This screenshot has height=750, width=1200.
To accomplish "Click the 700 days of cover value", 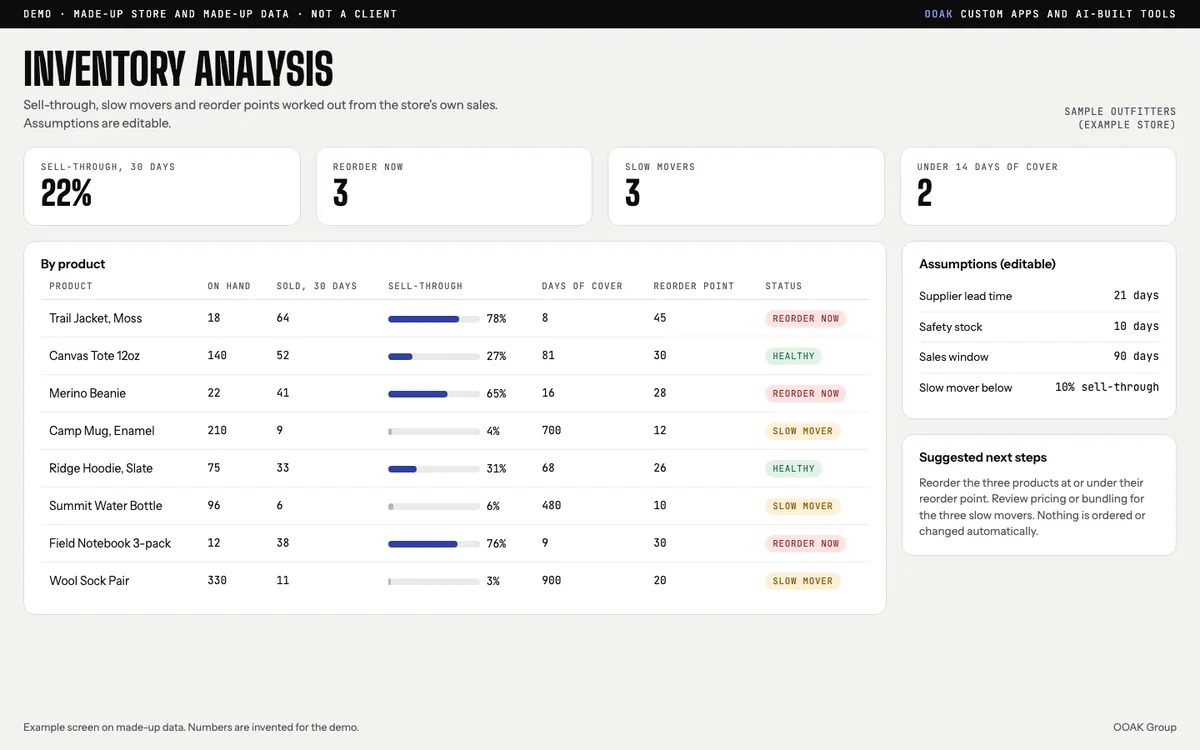I will pyautogui.click(x=551, y=431).
